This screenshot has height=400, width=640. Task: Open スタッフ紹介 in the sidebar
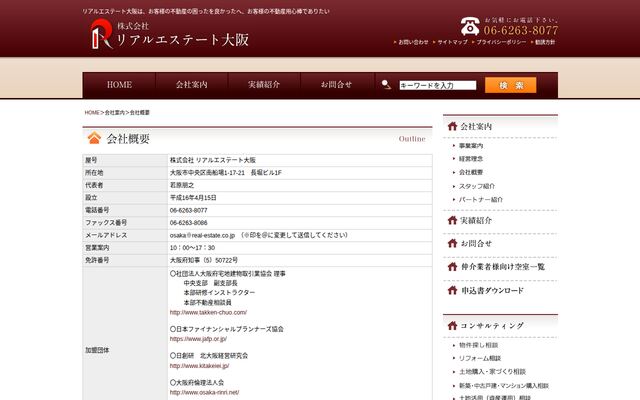coord(477,186)
